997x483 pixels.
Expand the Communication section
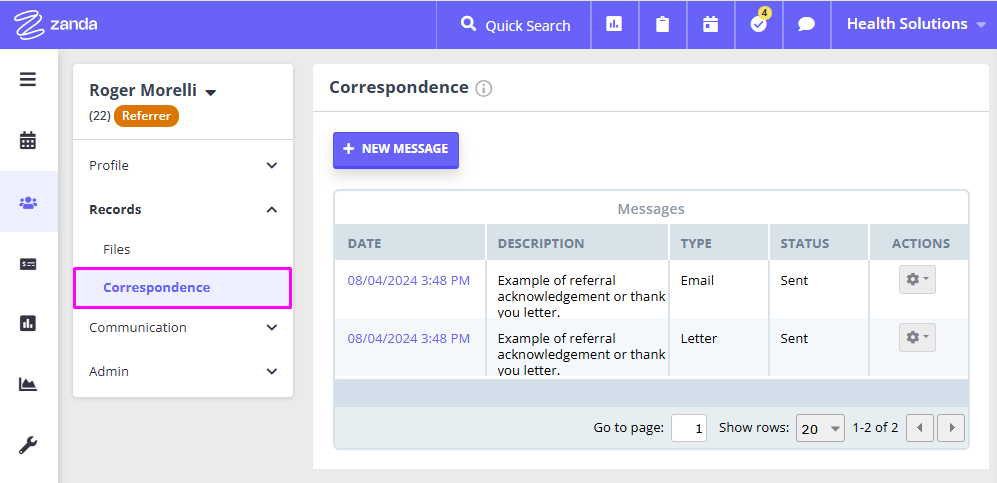[x=183, y=327]
